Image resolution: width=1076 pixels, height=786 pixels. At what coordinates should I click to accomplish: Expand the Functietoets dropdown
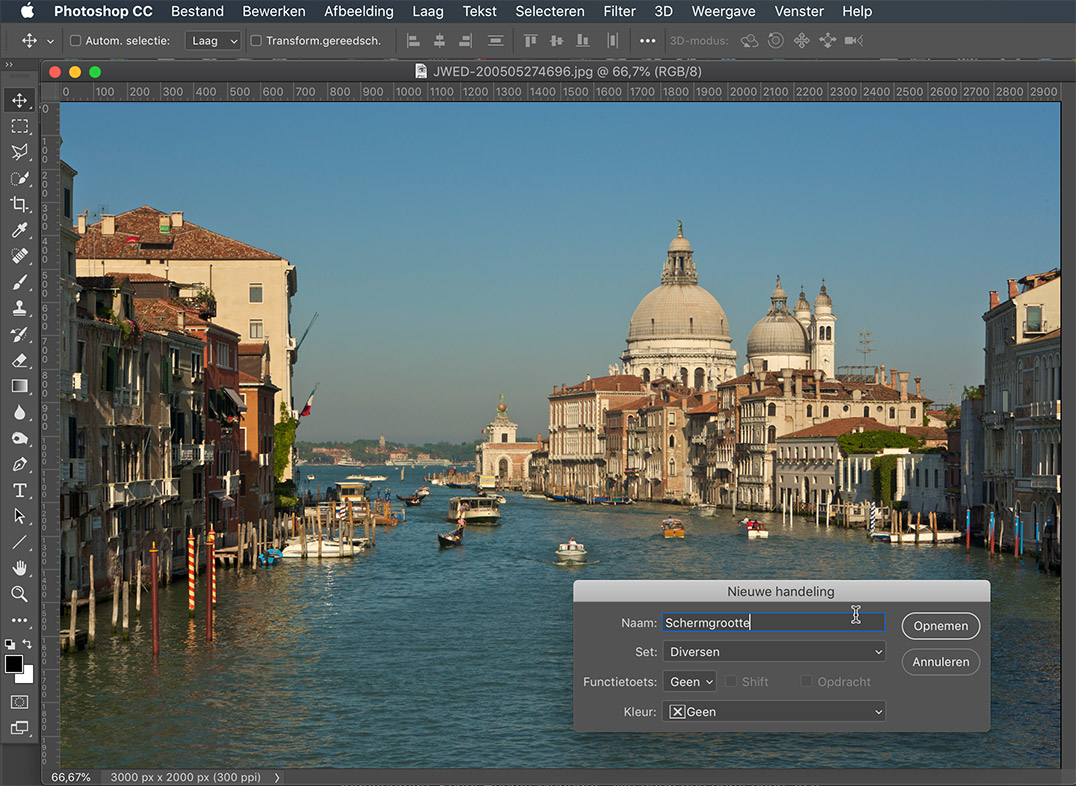point(691,682)
